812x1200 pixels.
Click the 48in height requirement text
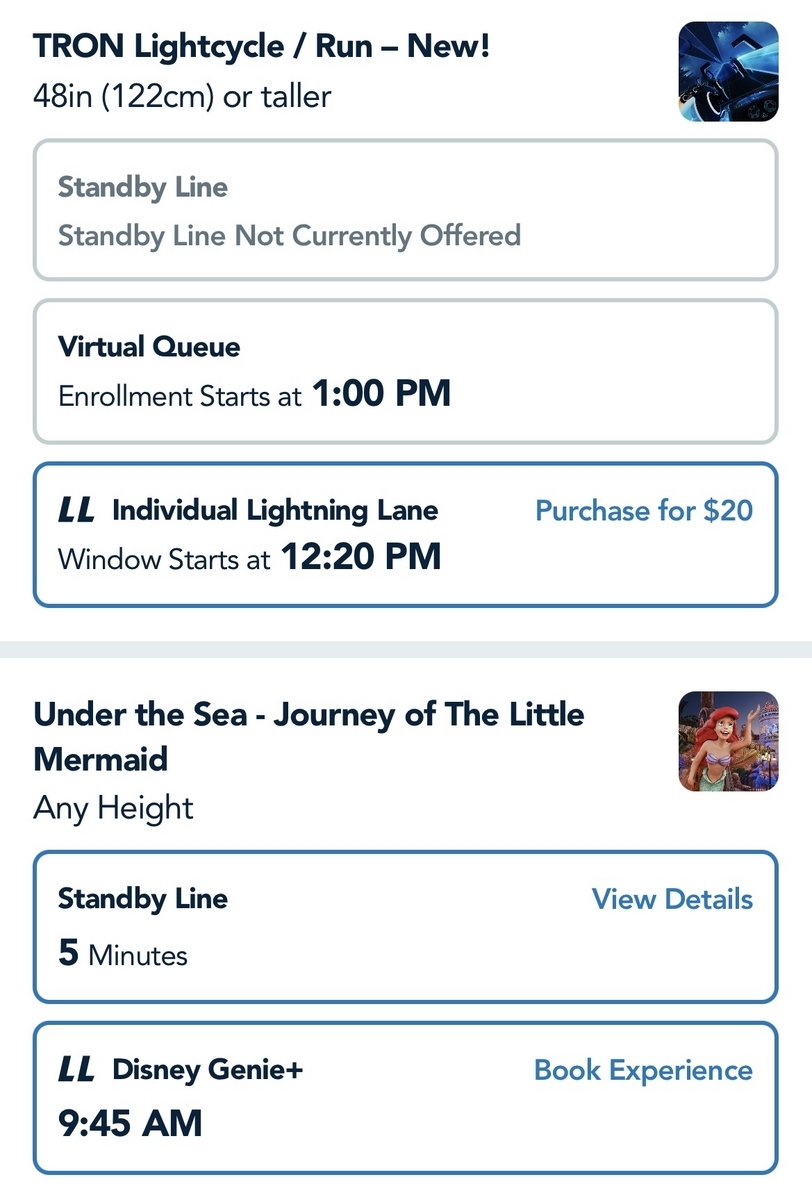[x=182, y=96]
